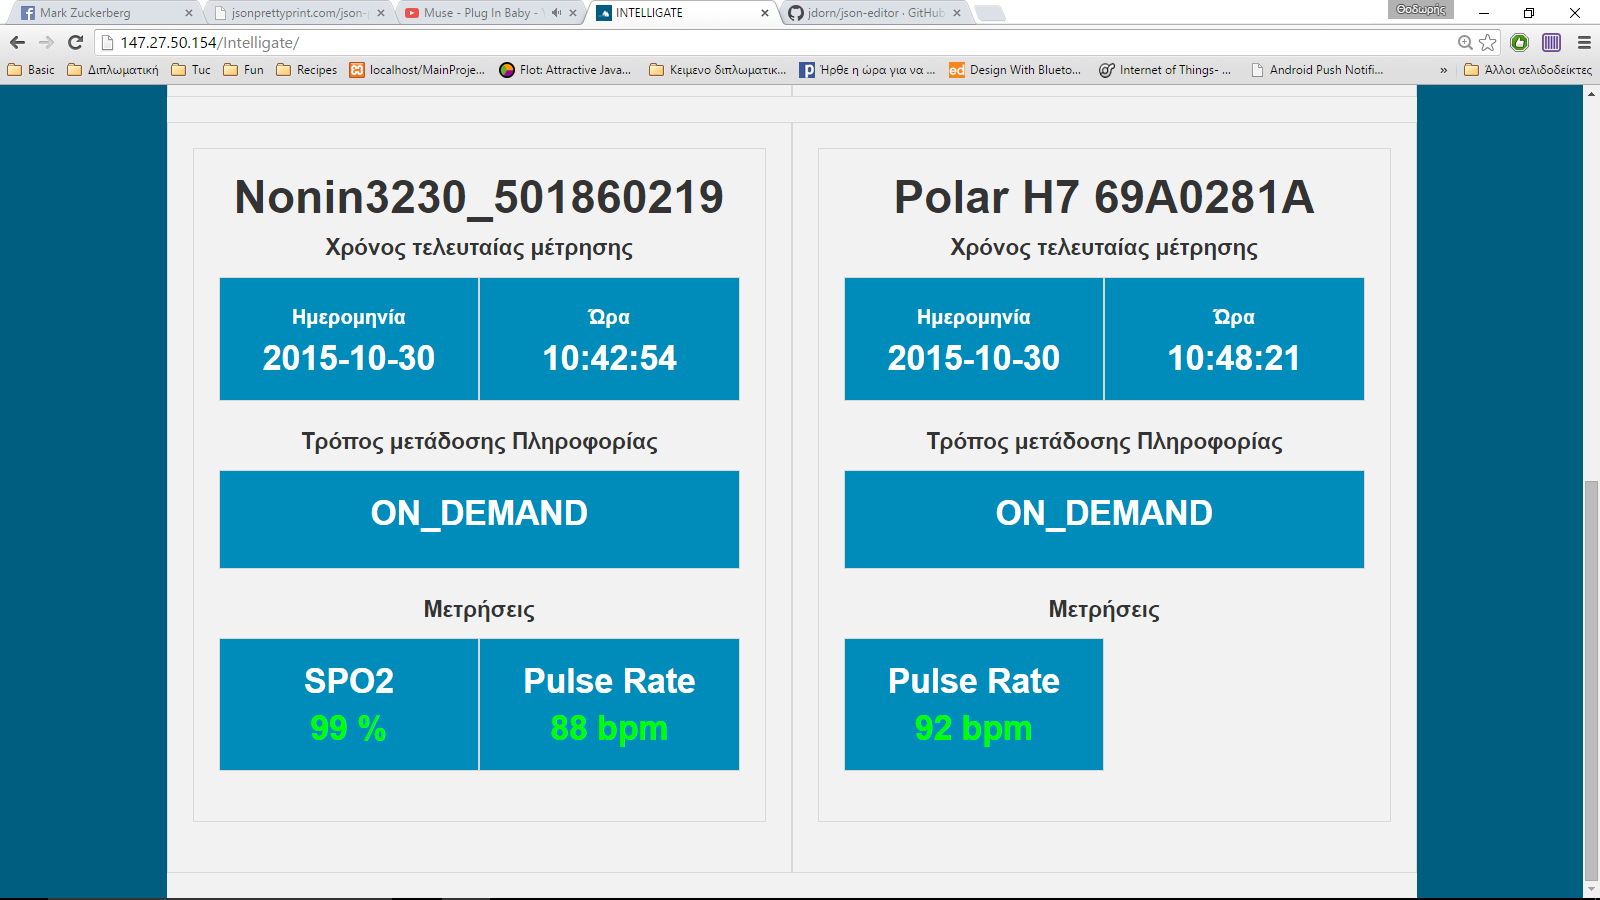Click the Nonin3230_501860219 device title

click(x=479, y=197)
